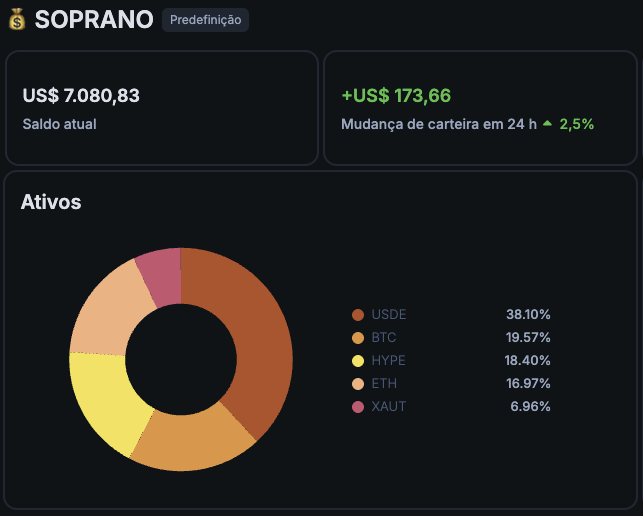Click the Ativos section heading
Screen dimensions: 643x516
51,202
